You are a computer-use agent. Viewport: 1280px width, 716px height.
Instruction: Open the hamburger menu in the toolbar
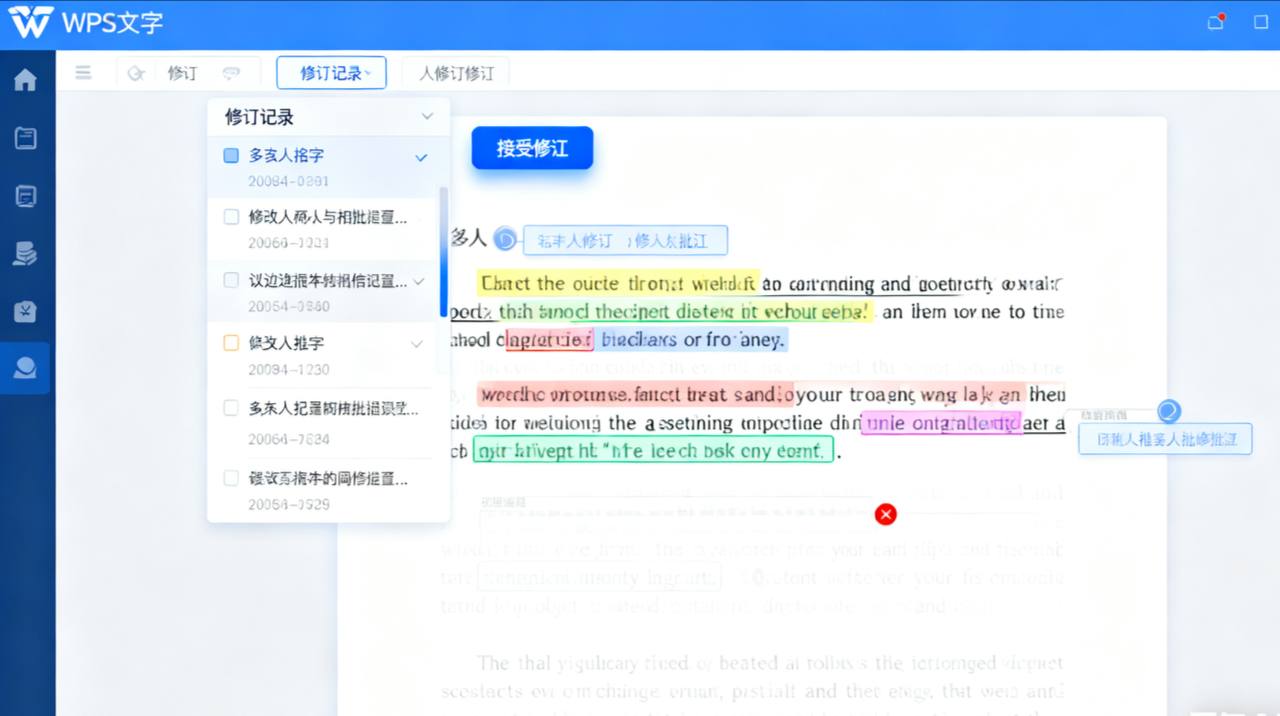click(x=83, y=72)
